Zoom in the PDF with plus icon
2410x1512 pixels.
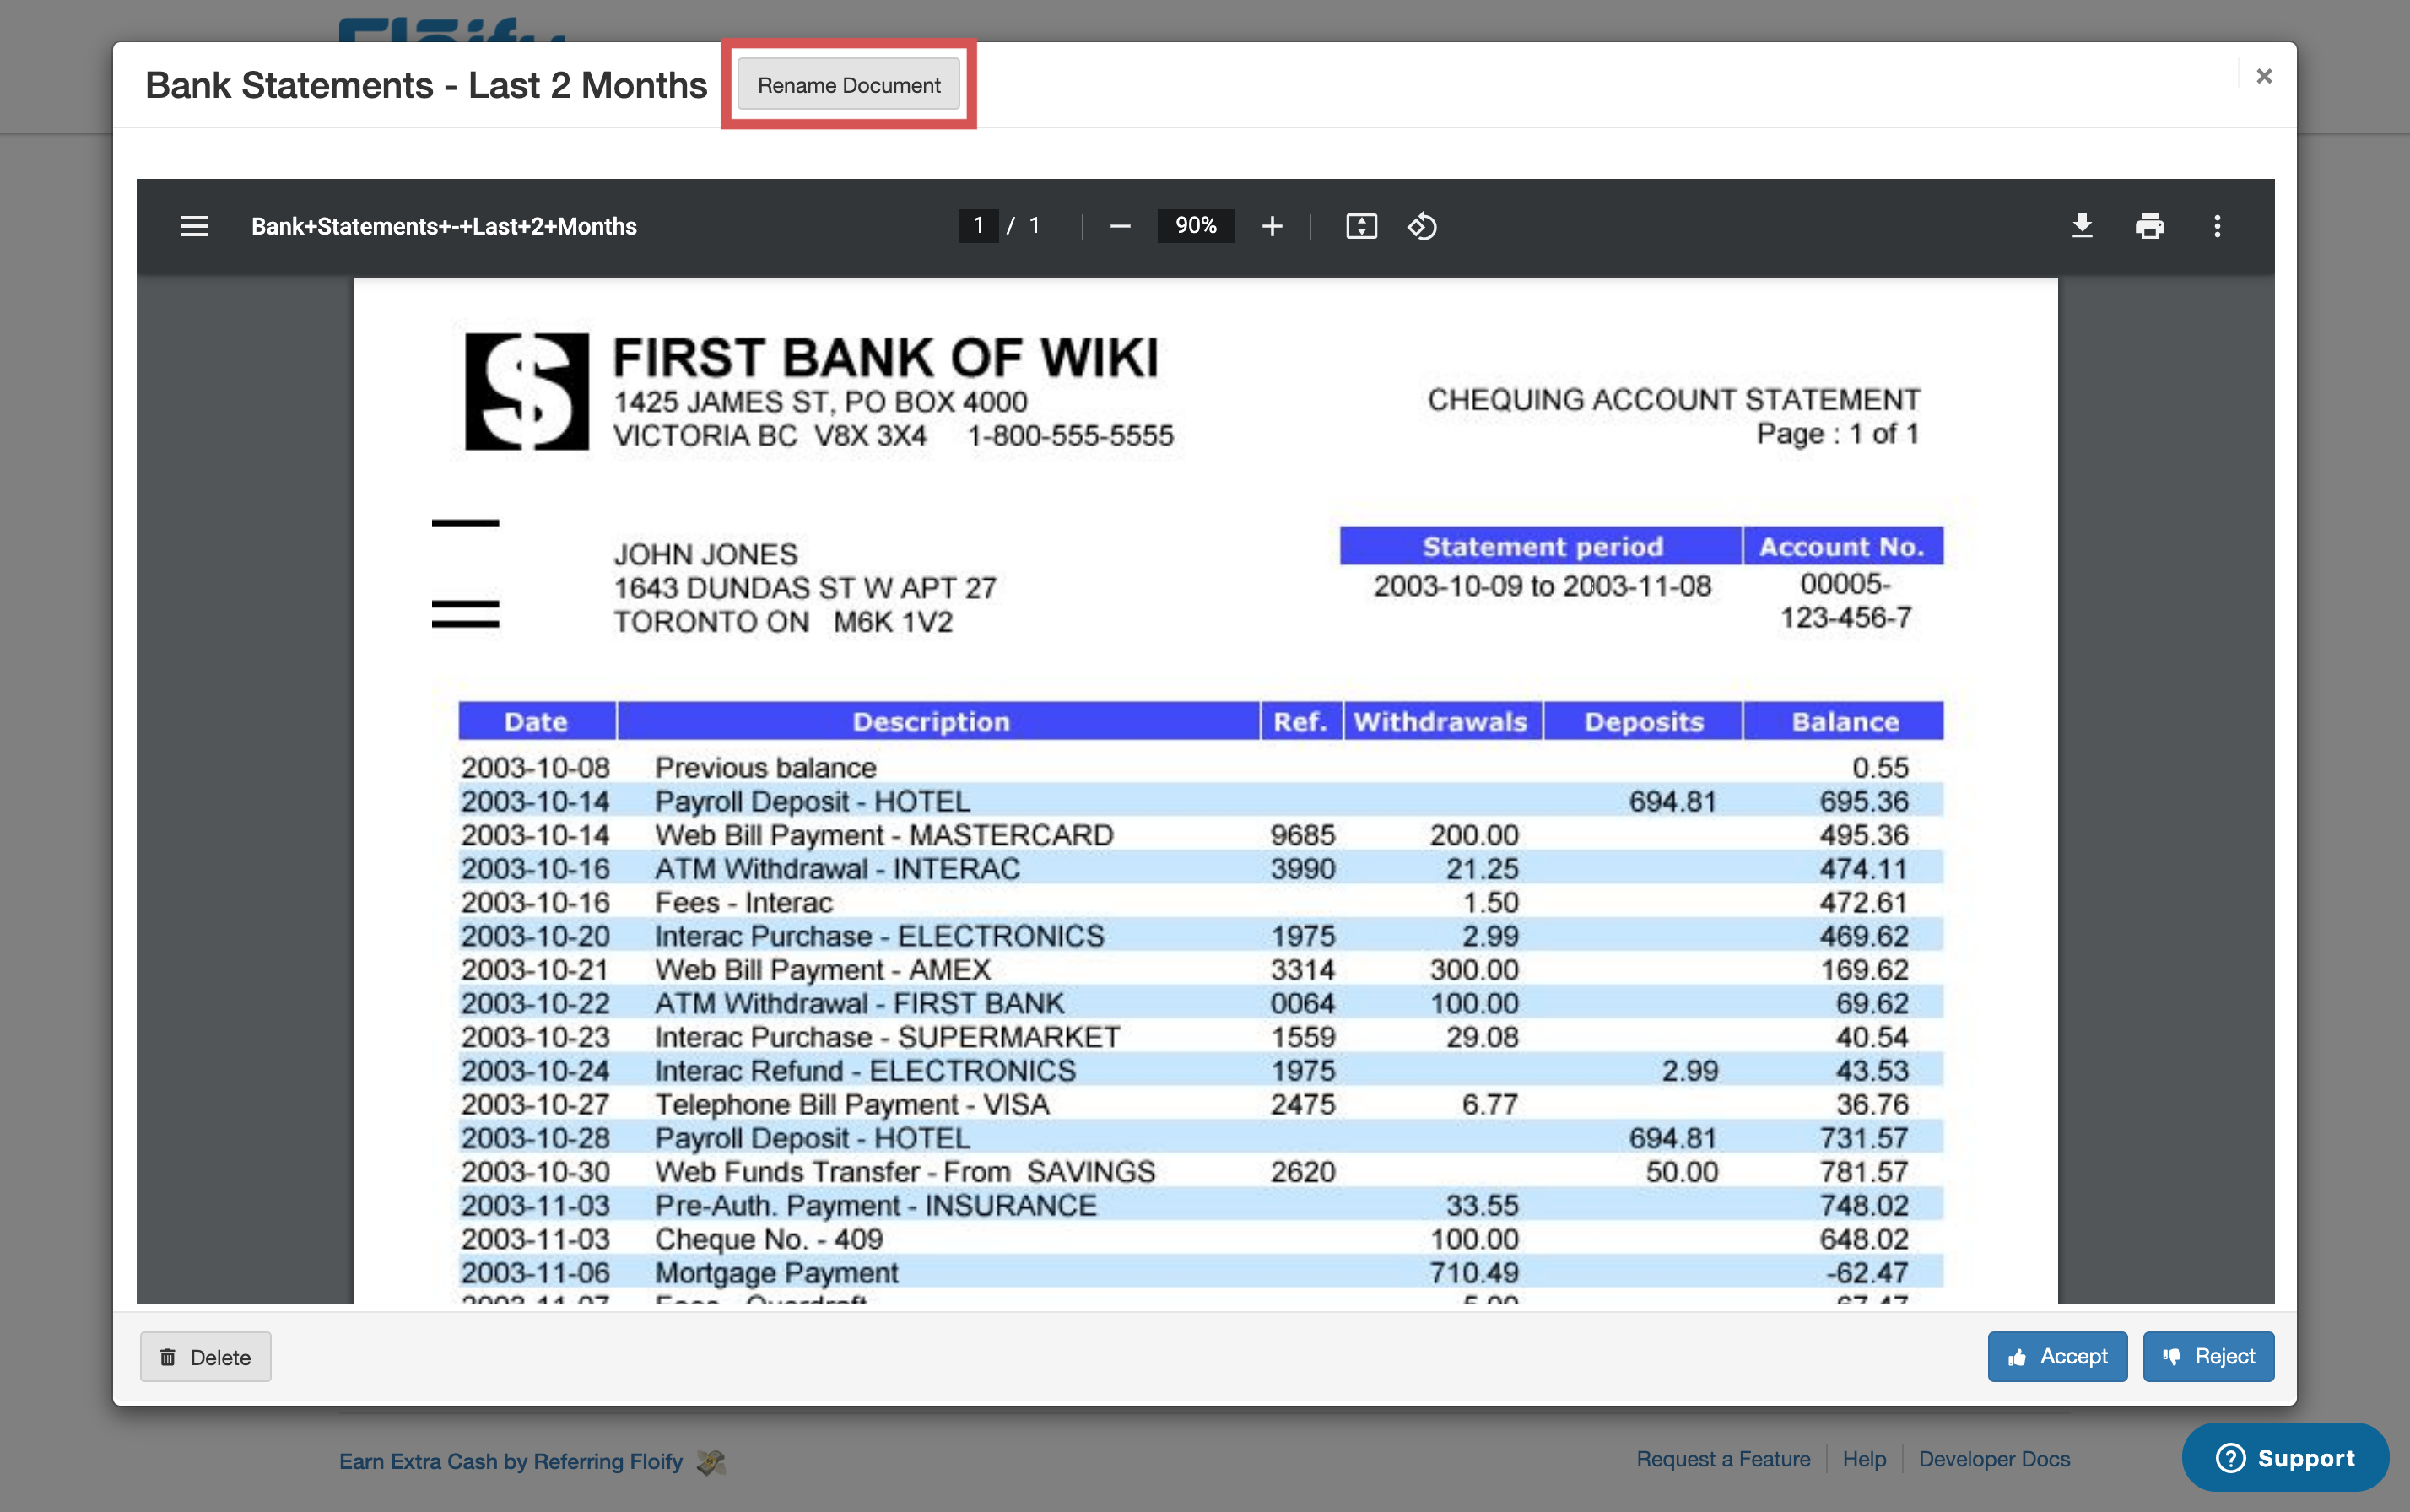(x=1272, y=226)
